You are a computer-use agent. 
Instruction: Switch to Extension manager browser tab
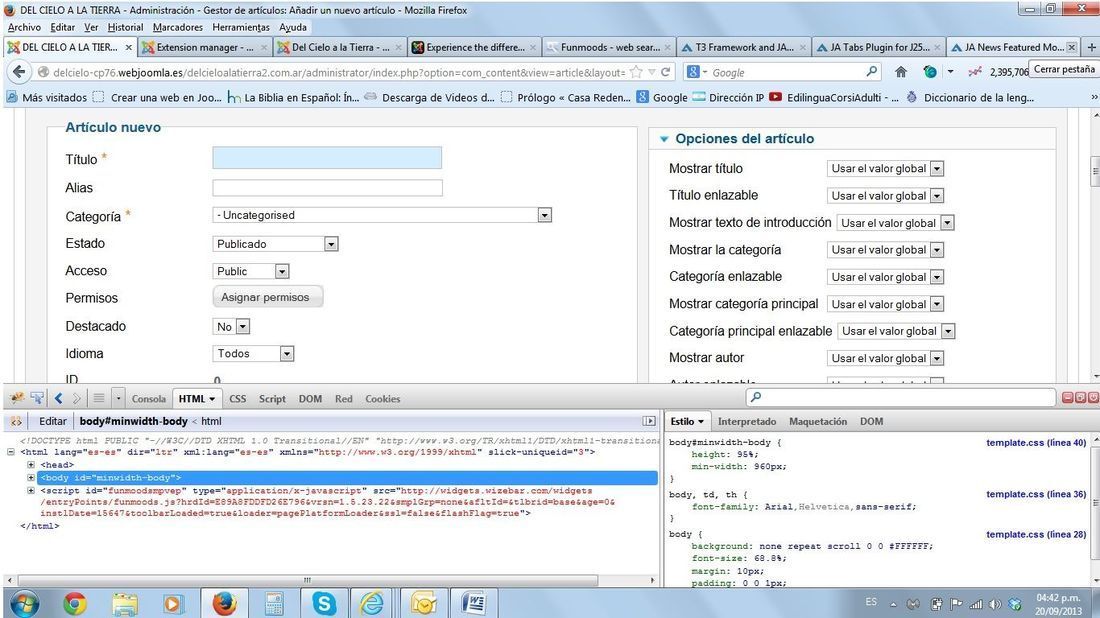pyautogui.click(x=203, y=47)
